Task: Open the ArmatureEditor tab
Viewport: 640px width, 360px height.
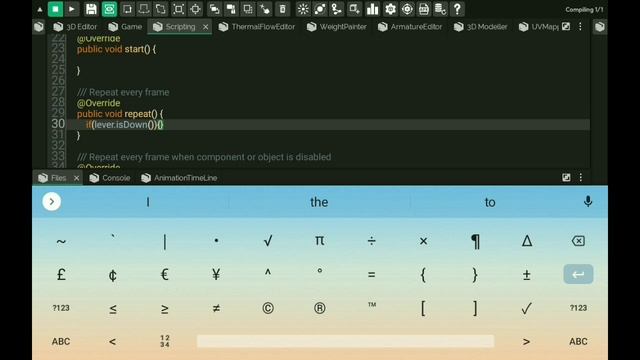Action: click(x=410, y=27)
